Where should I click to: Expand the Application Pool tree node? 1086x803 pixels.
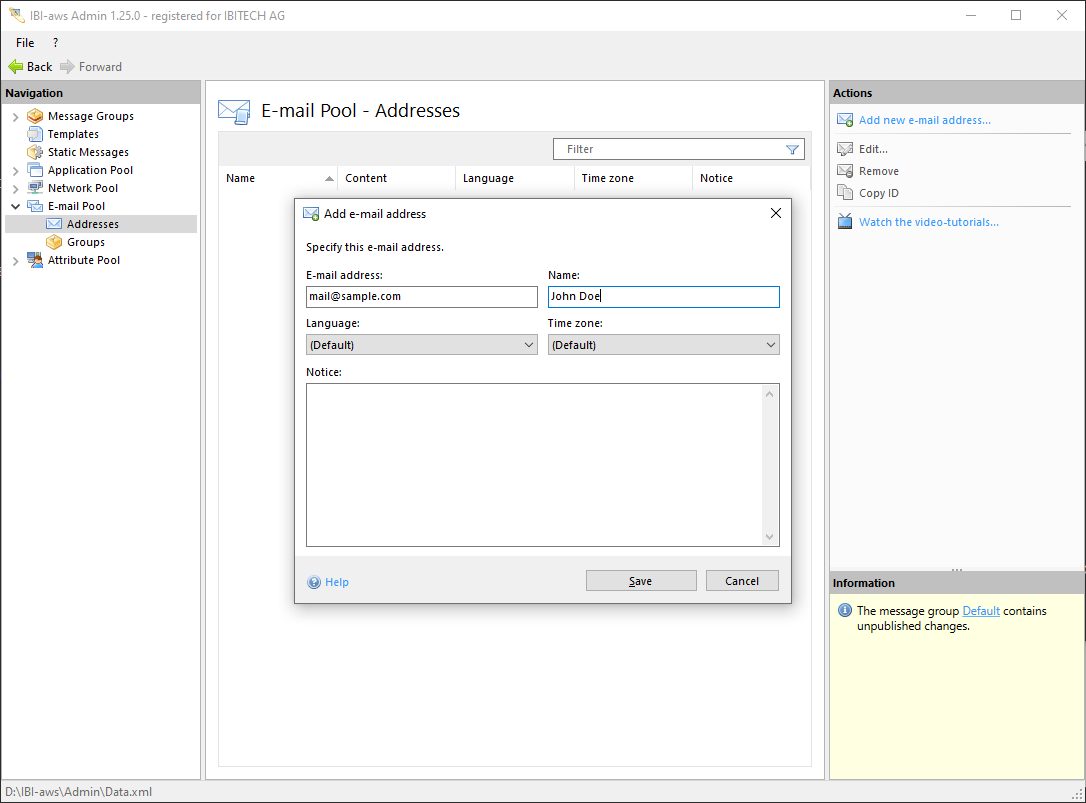point(15,171)
